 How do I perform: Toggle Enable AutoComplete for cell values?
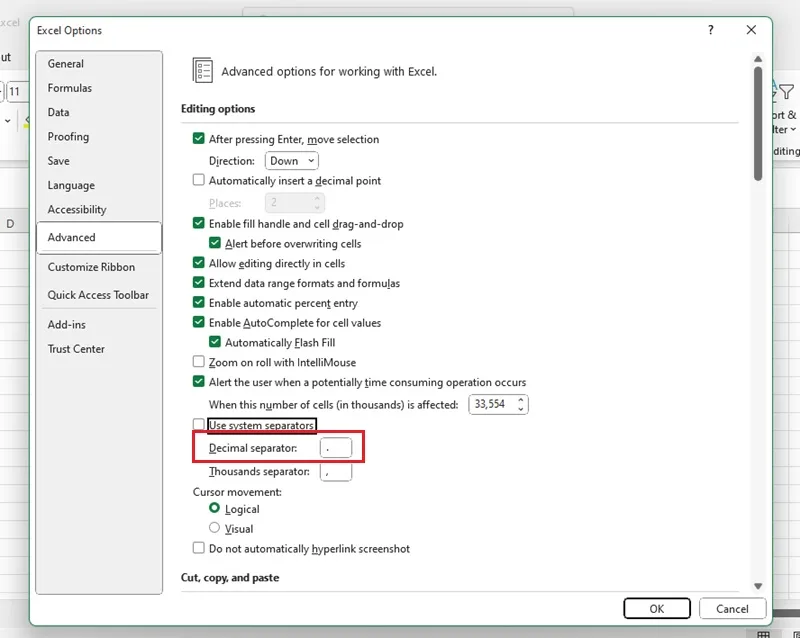198,322
